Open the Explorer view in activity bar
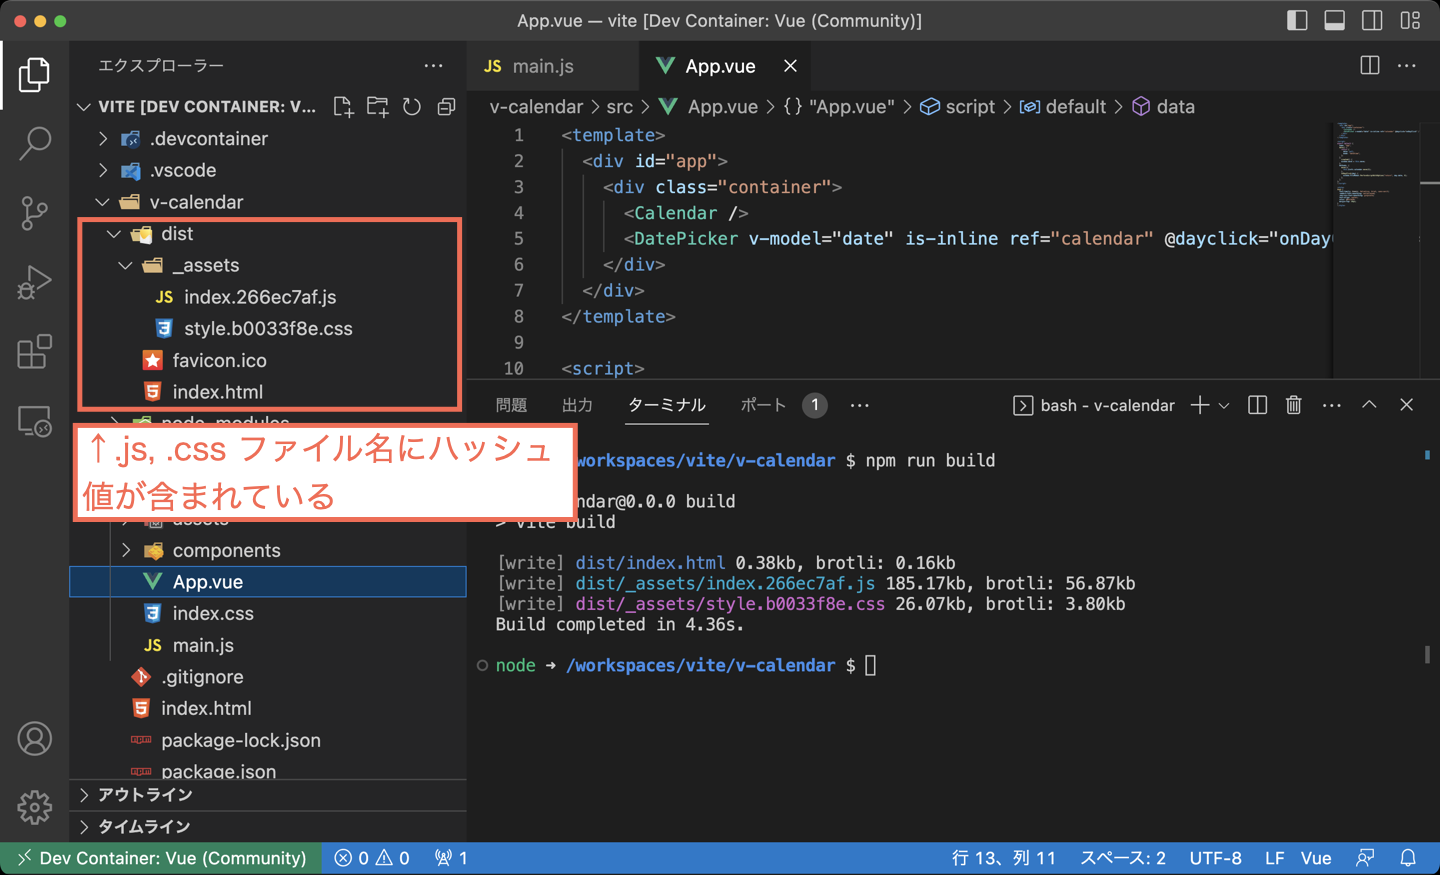Image resolution: width=1440 pixels, height=875 pixels. pos(34,74)
